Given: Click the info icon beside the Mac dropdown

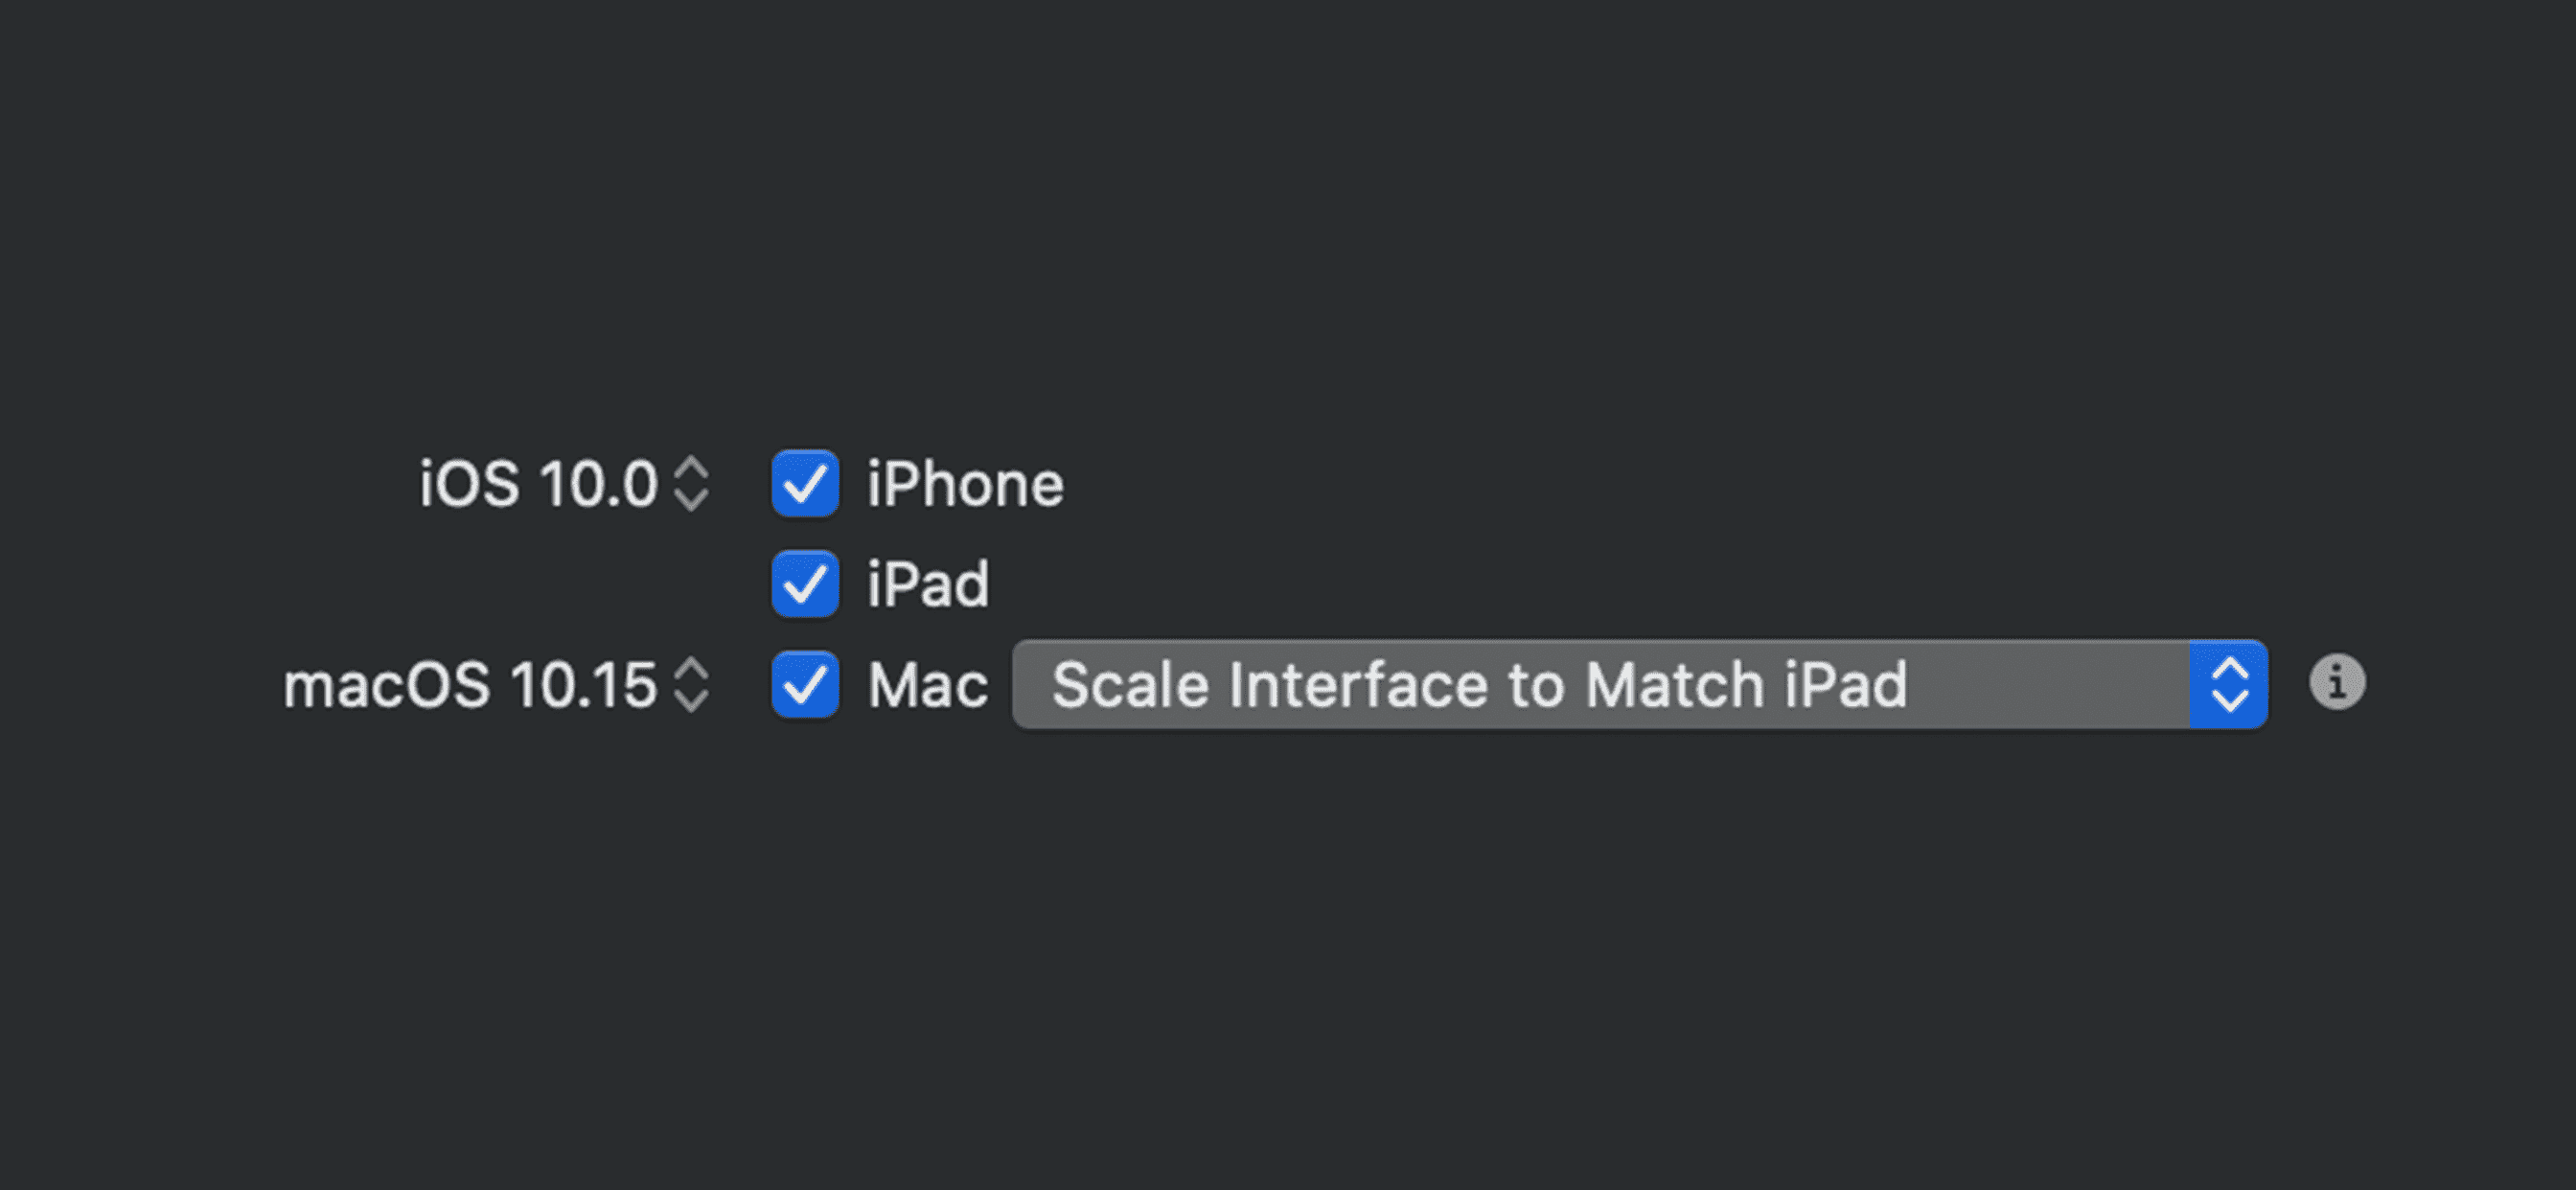Looking at the screenshot, I should tap(2336, 683).
